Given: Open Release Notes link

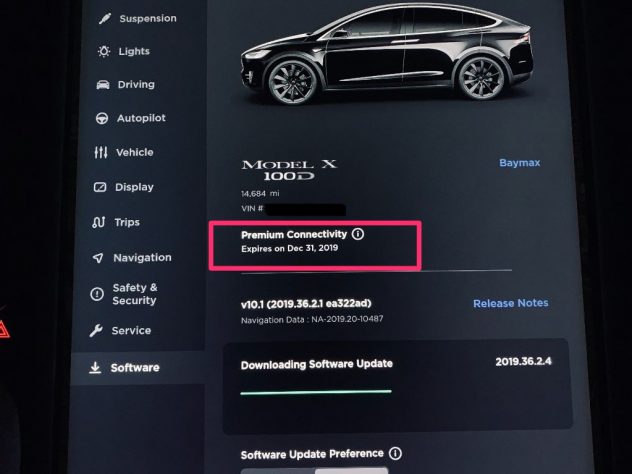Looking at the screenshot, I should [x=511, y=303].
